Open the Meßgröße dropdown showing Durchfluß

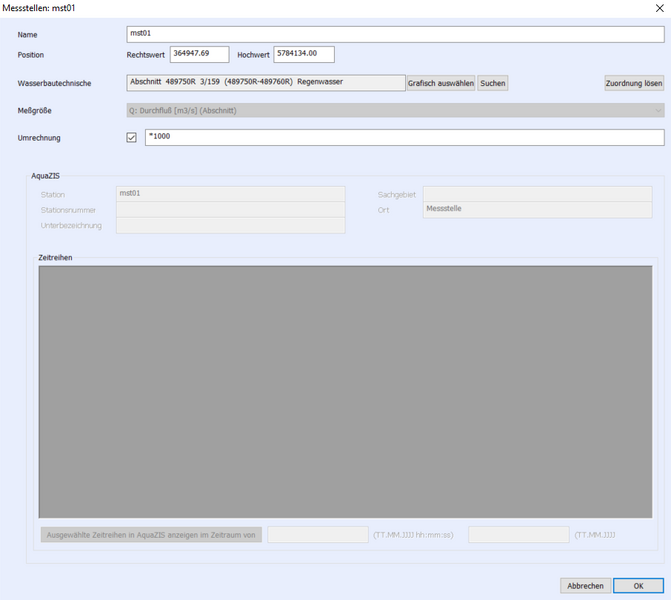tap(395, 110)
